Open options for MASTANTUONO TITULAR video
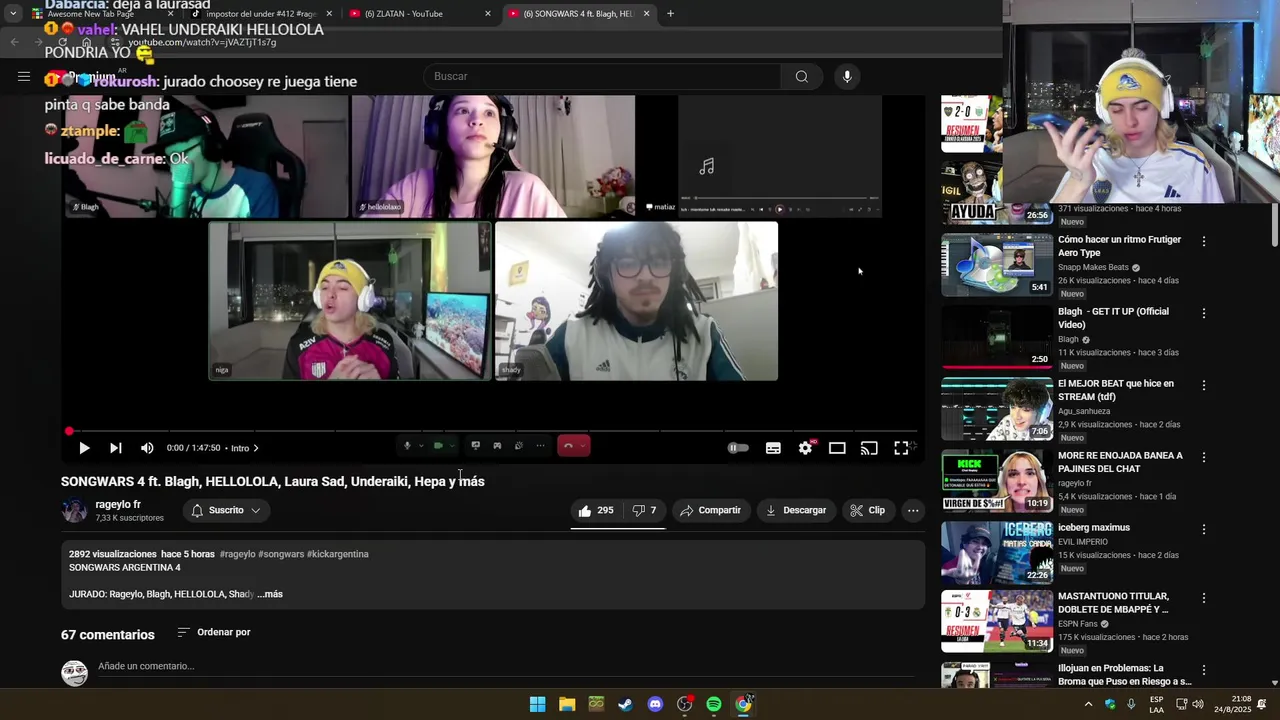 (x=1204, y=598)
